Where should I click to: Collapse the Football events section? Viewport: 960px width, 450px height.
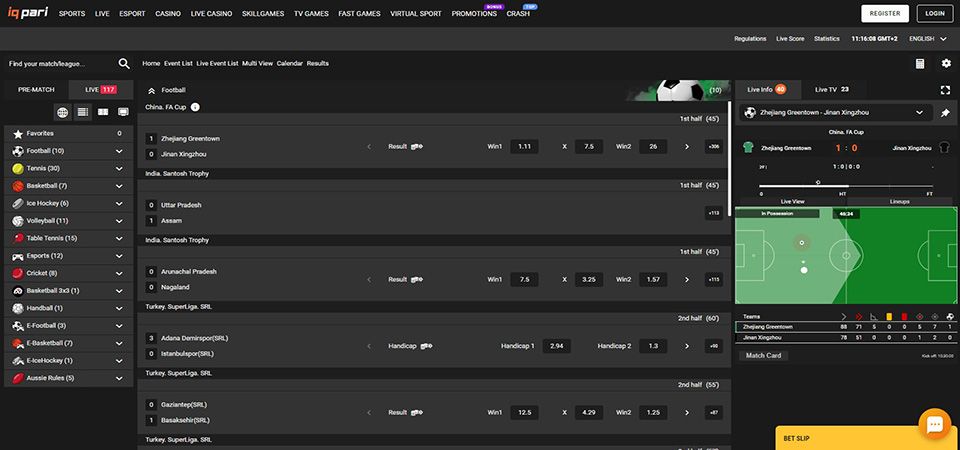click(151, 91)
